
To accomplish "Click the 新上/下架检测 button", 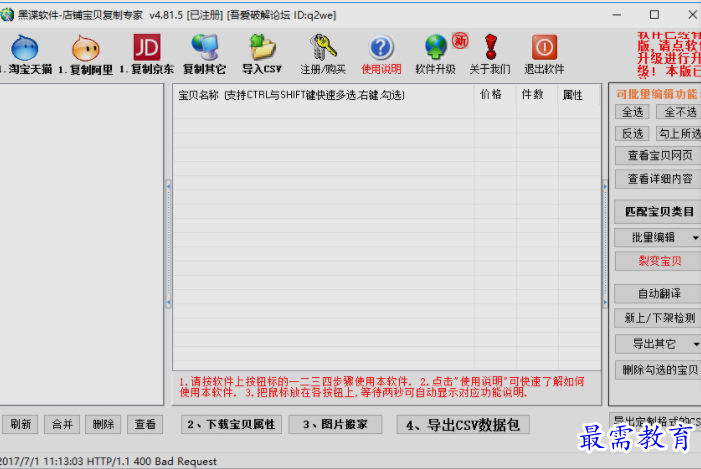I will click(x=659, y=318).
